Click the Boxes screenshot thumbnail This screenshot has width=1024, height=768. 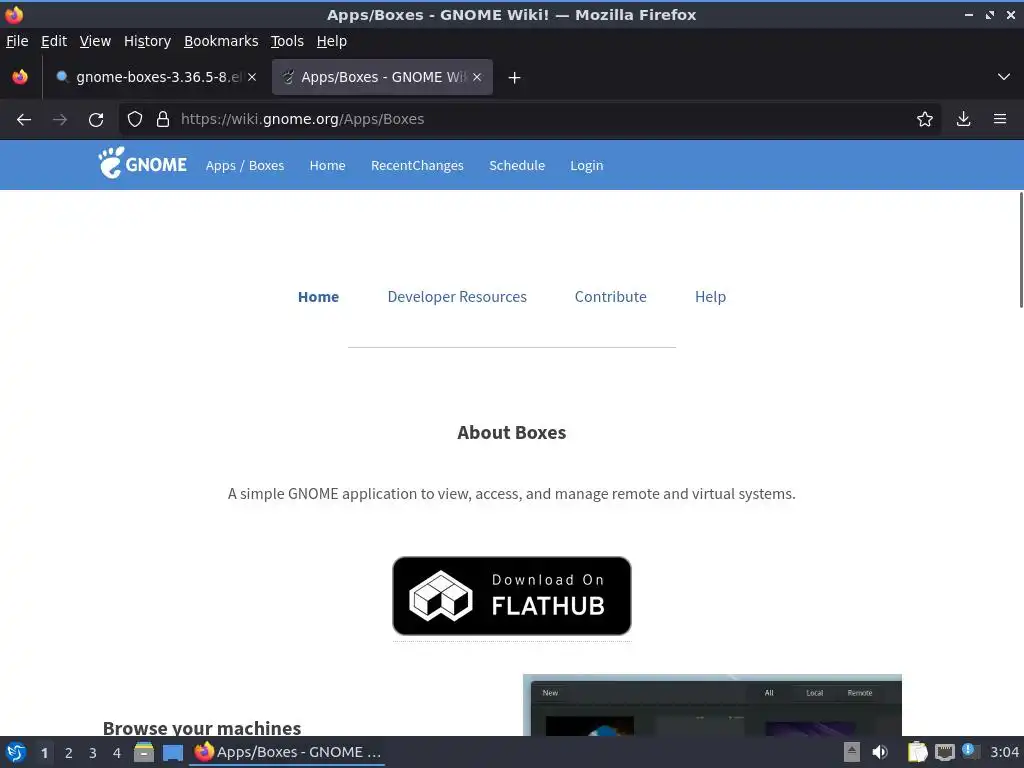click(712, 705)
